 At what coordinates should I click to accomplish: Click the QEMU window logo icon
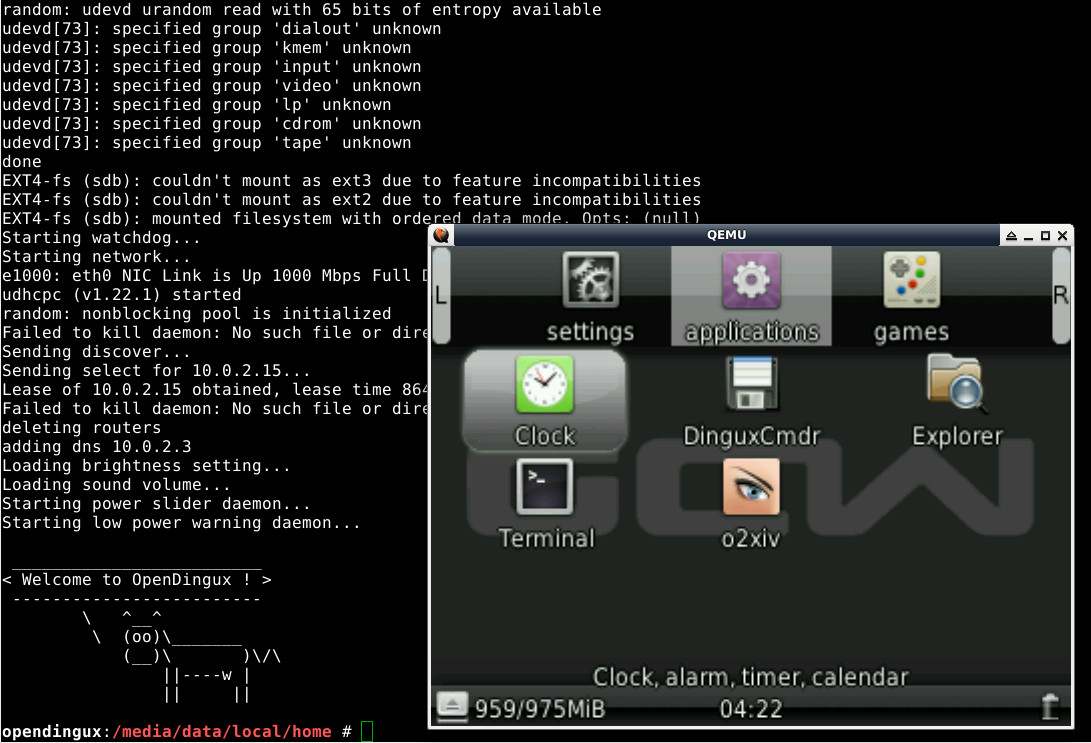pos(441,236)
